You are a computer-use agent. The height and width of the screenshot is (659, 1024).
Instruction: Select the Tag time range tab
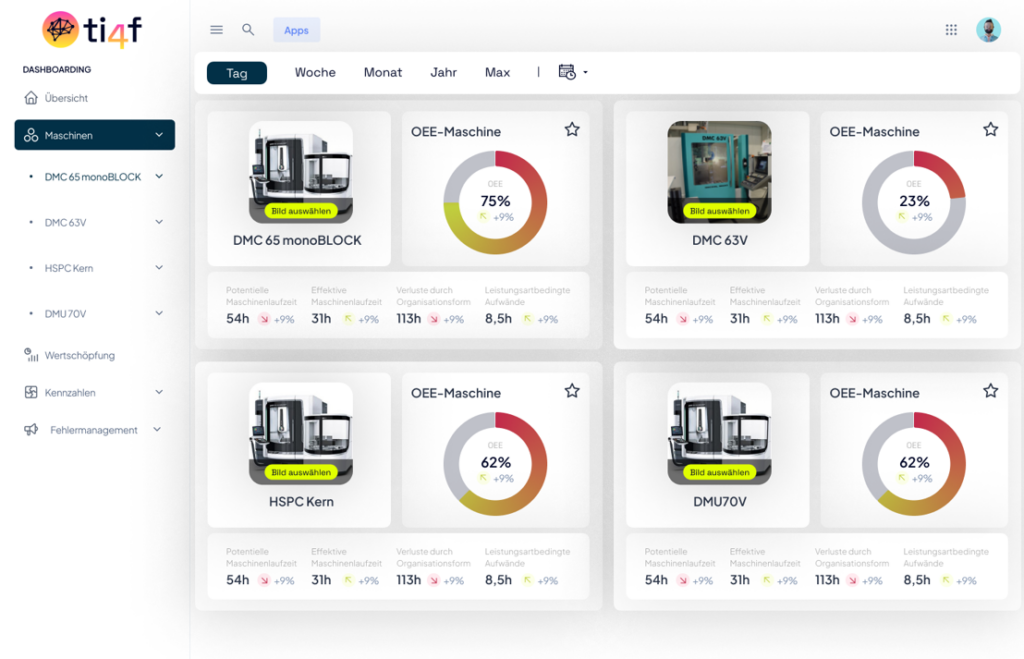(x=237, y=73)
